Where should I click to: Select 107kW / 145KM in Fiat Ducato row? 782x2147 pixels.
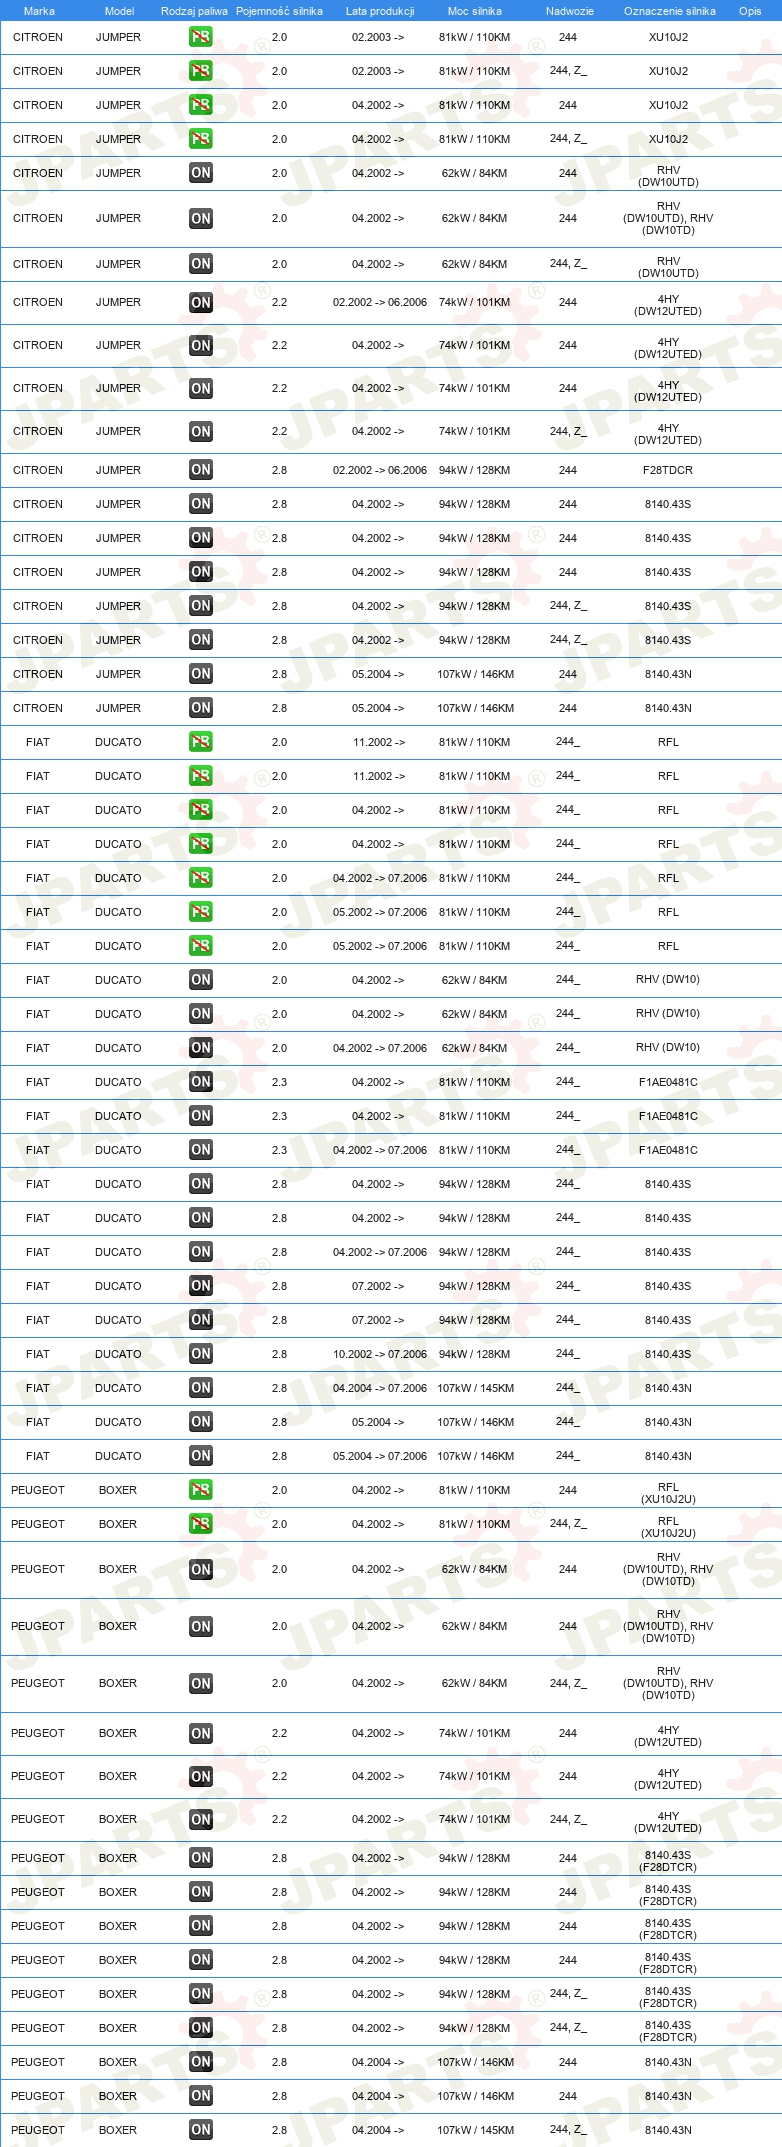pyautogui.click(x=475, y=1388)
